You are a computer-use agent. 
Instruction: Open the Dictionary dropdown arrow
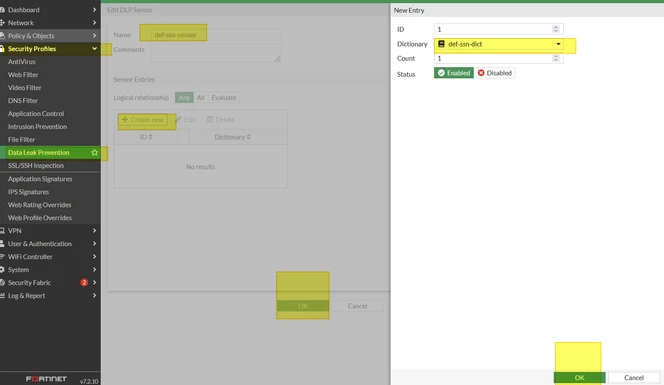point(558,44)
